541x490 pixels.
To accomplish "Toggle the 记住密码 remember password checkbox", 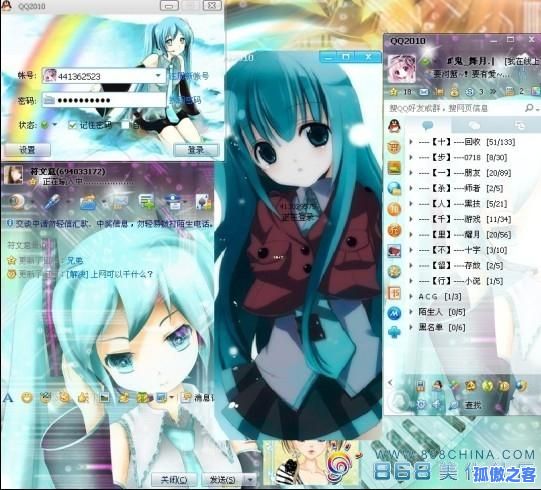I will click(x=72, y=125).
